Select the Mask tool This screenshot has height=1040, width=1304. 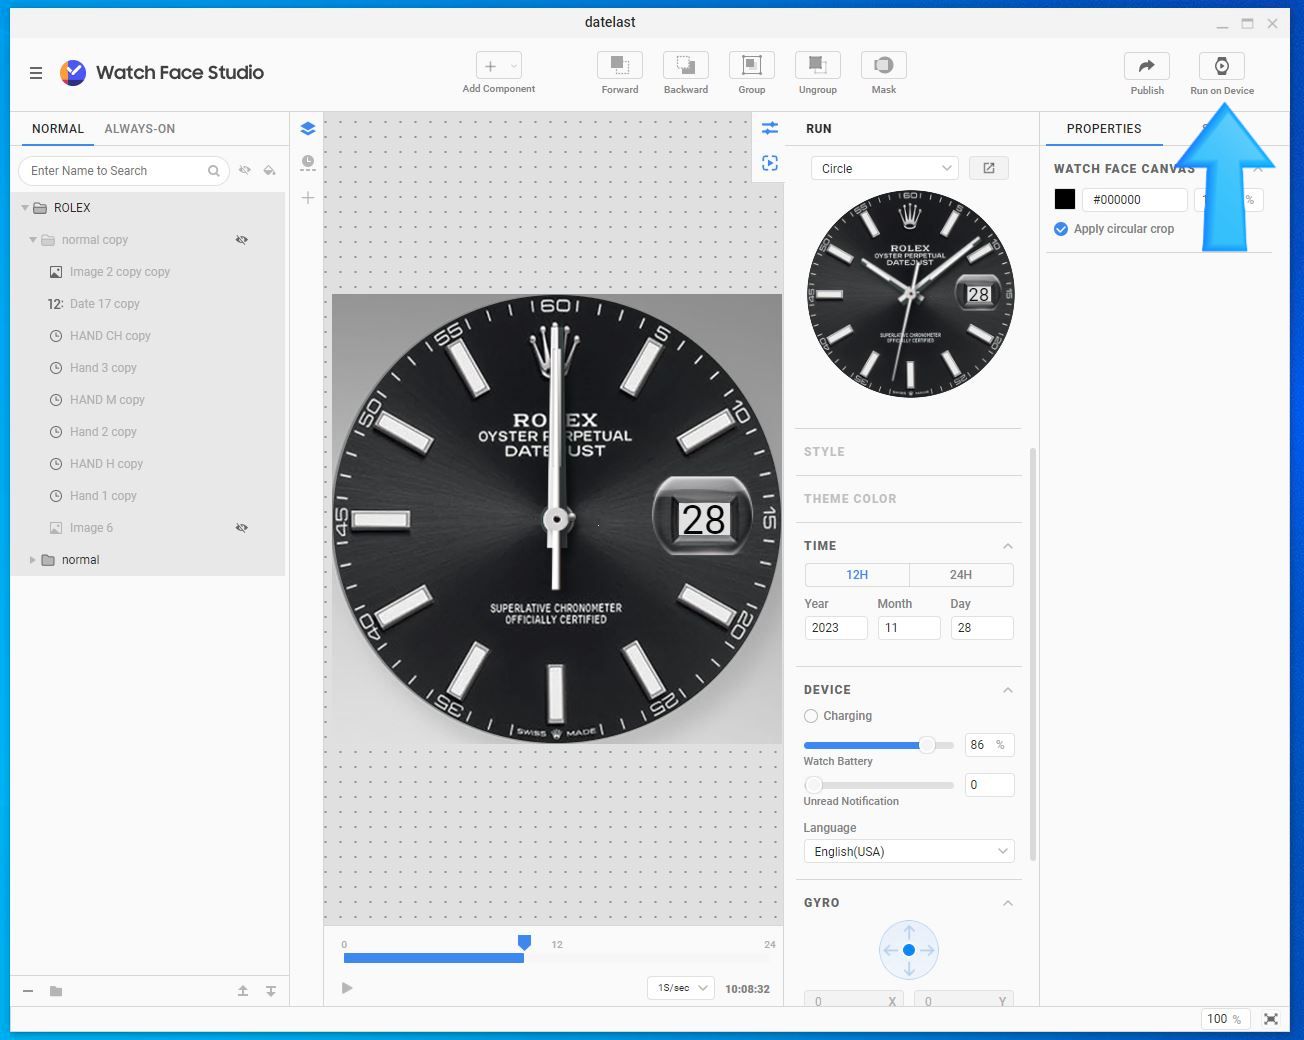(884, 65)
